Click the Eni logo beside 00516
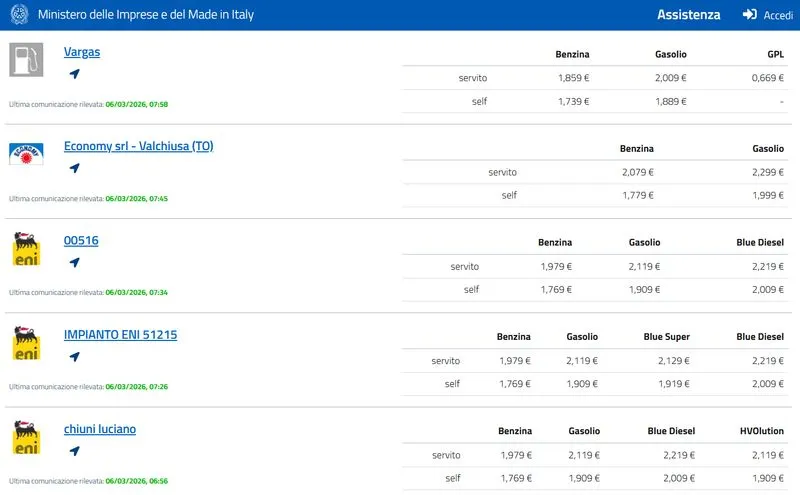The height and width of the screenshot is (495, 800). (x=26, y=249)
